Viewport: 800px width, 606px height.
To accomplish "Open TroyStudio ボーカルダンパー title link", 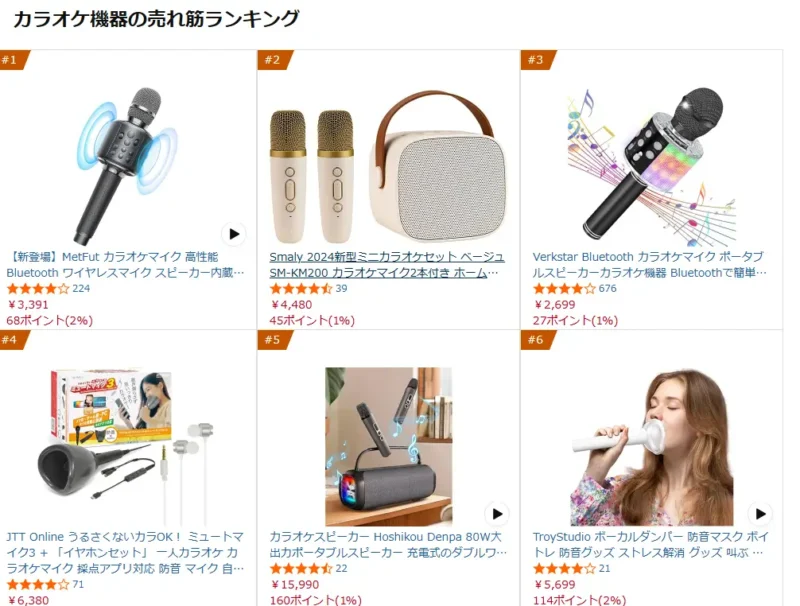I will [x=651, y=544].
